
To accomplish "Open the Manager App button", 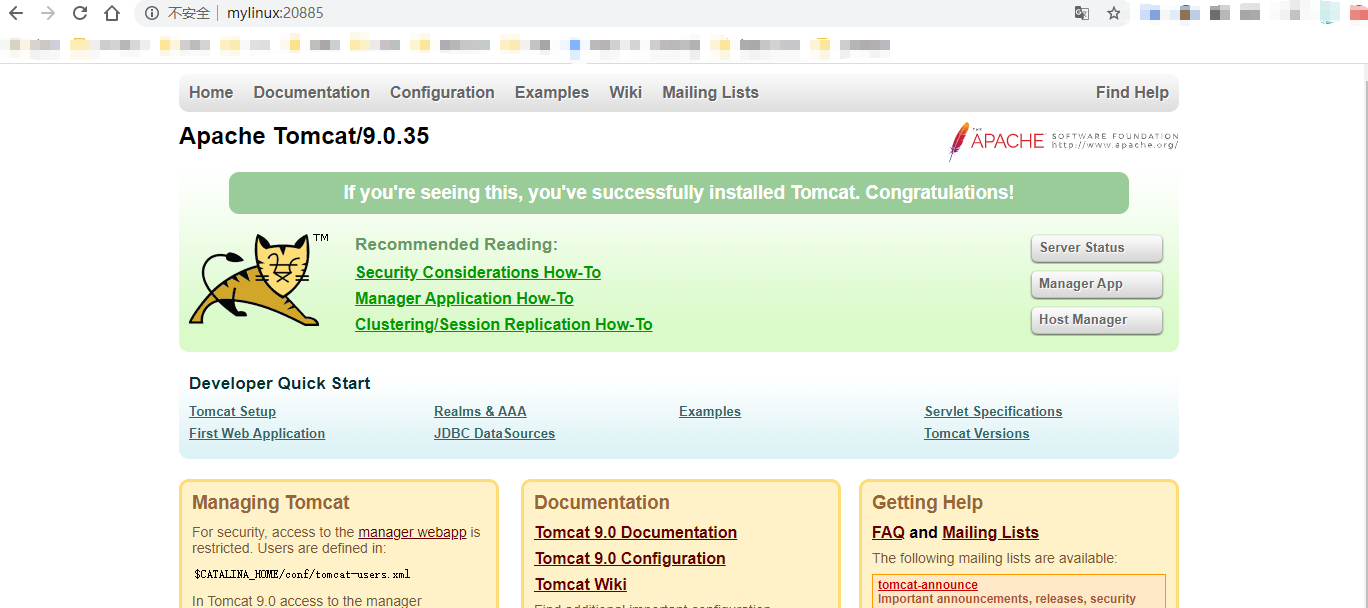I will click(x=1097, y=284).
